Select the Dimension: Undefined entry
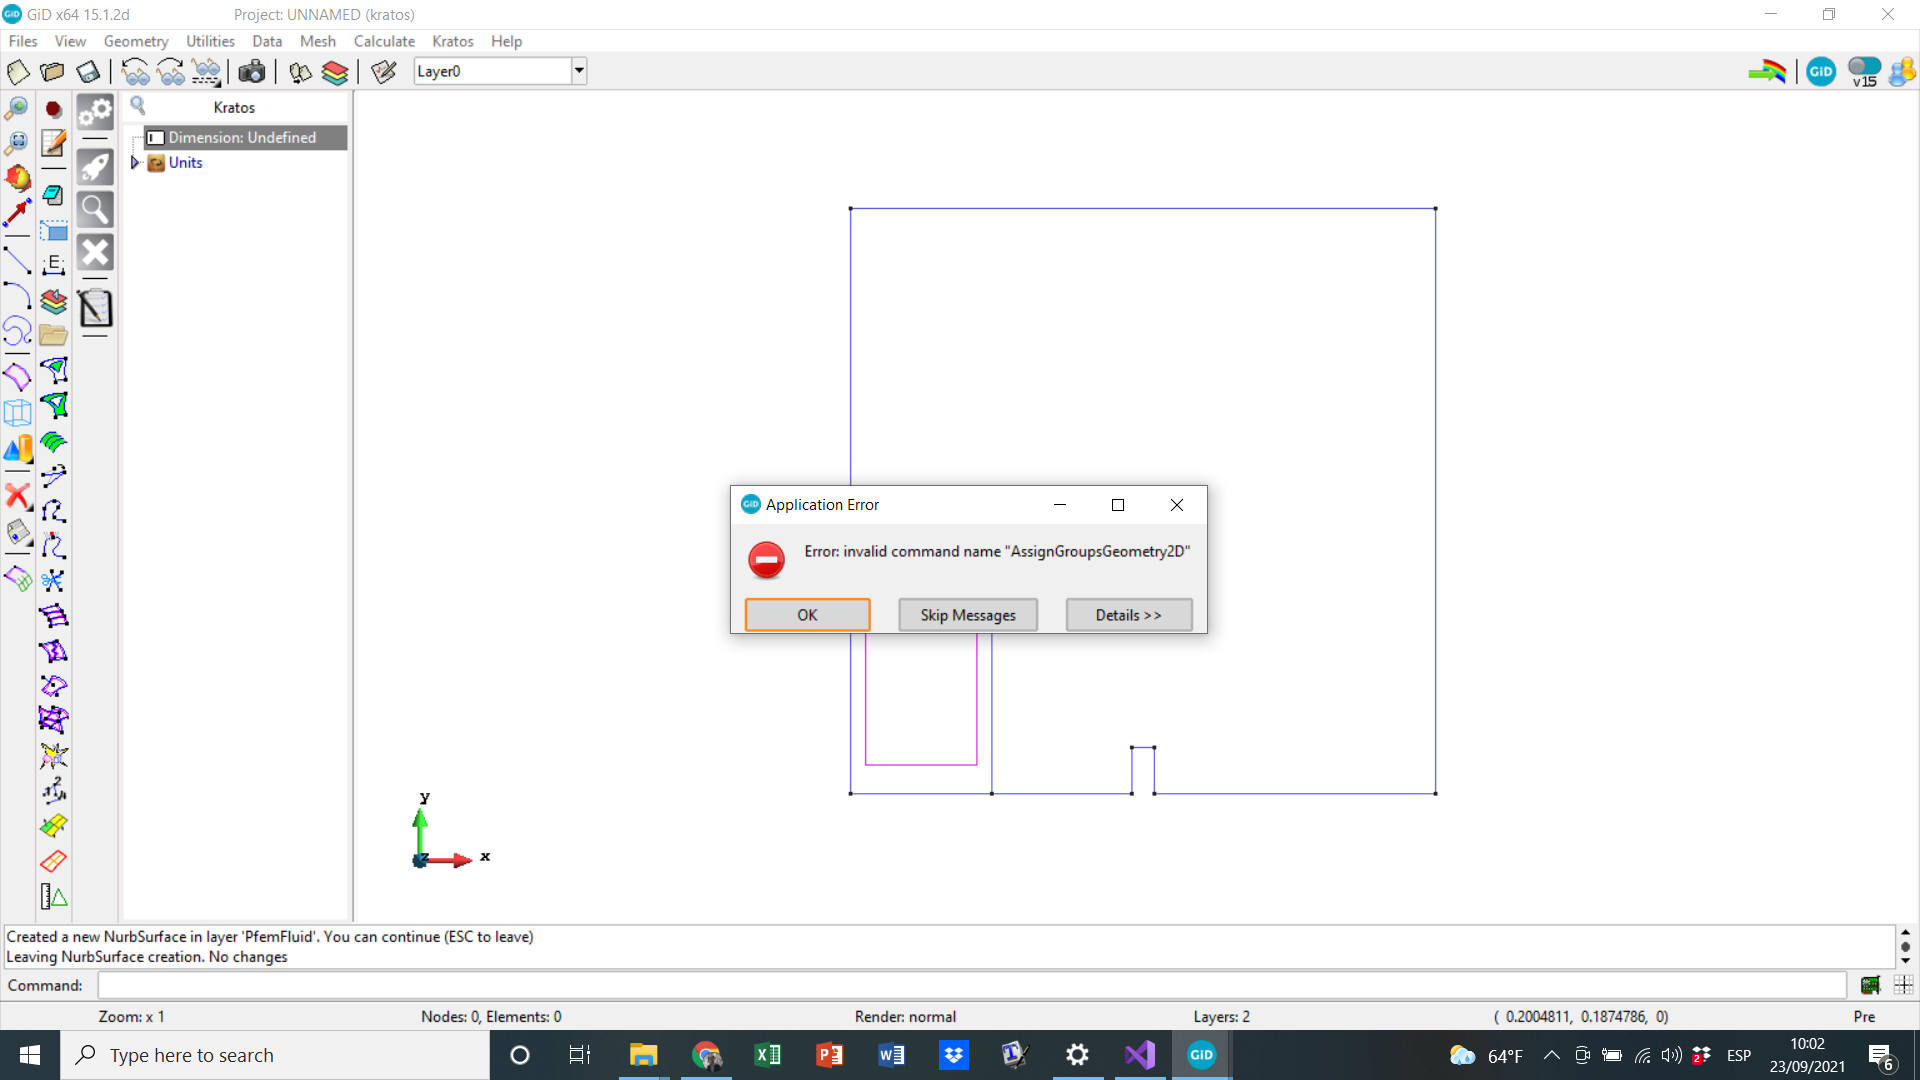The width and height of the screenshot is (1920, 1080). (240, 137)
